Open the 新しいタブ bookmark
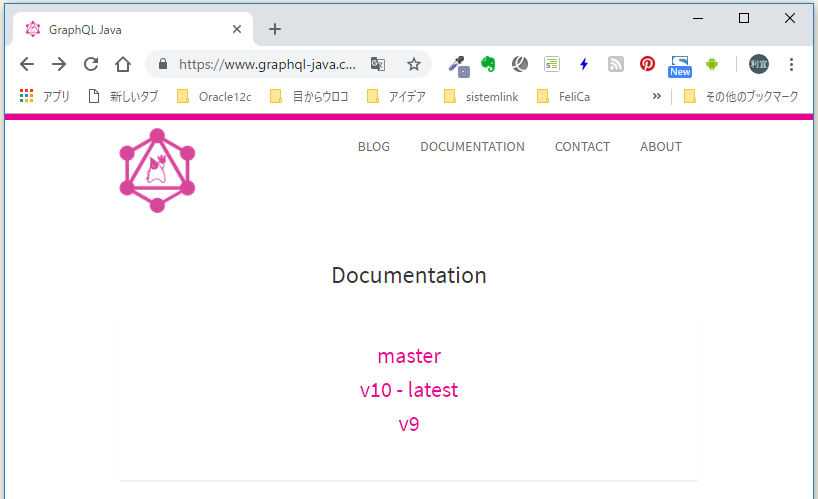 [x=123, y=96]
